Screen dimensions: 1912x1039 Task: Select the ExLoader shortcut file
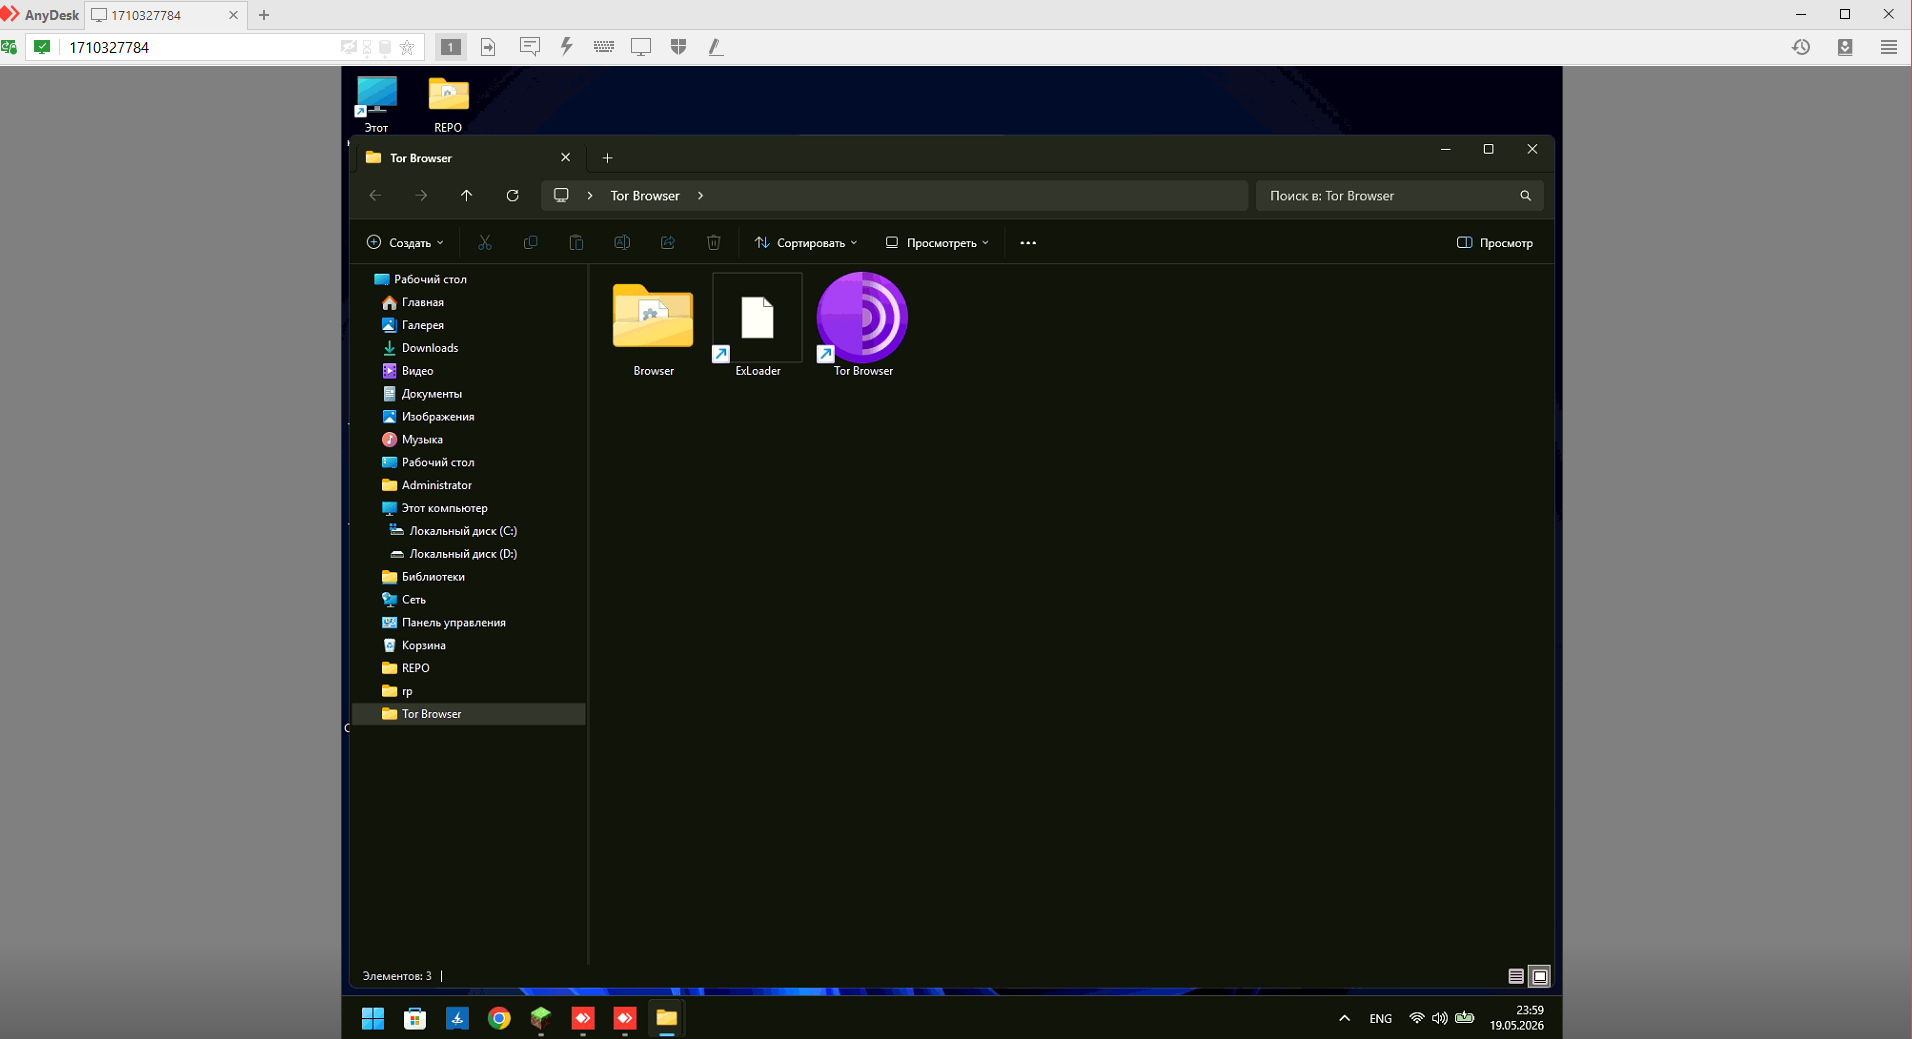[x=758, y=327]
